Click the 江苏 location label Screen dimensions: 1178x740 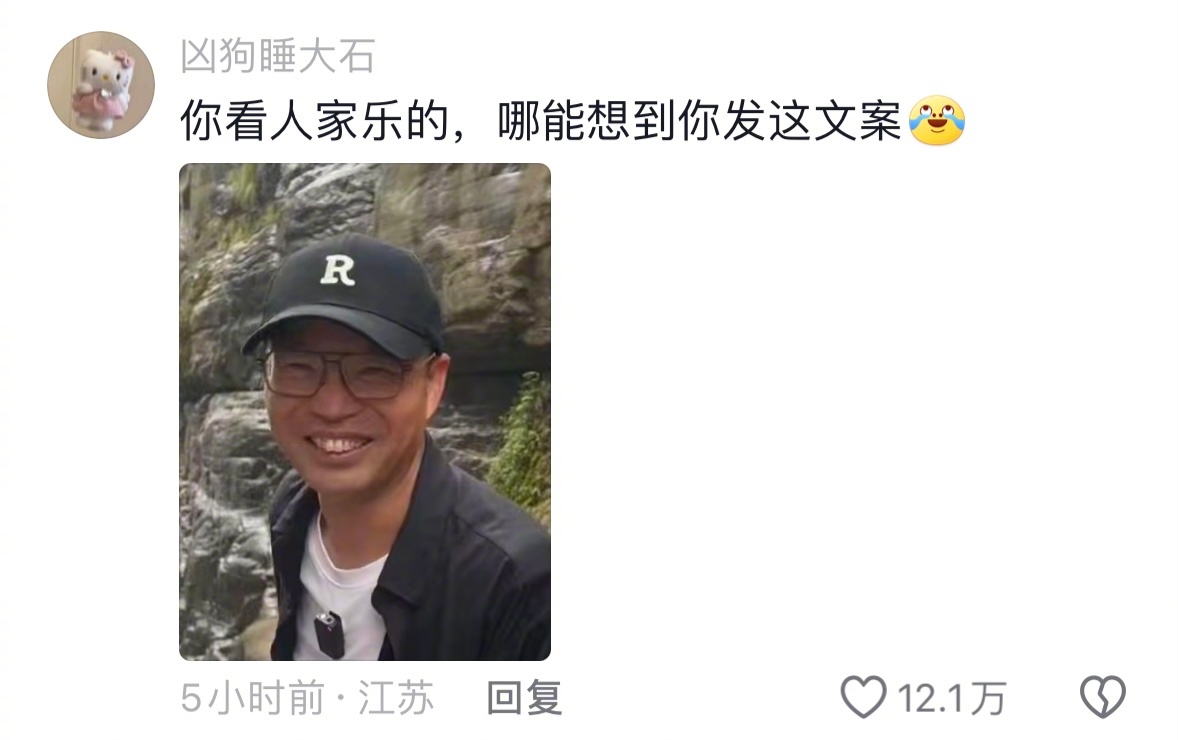[396, 698]
